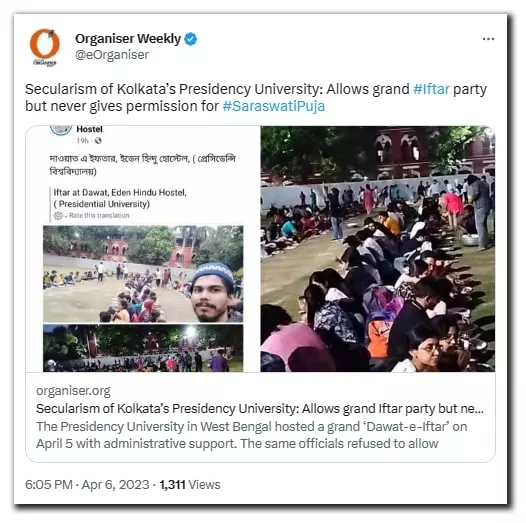Open the @eOrganiser handle
Viewport: 526px width, 523px height.
(112, 55)
